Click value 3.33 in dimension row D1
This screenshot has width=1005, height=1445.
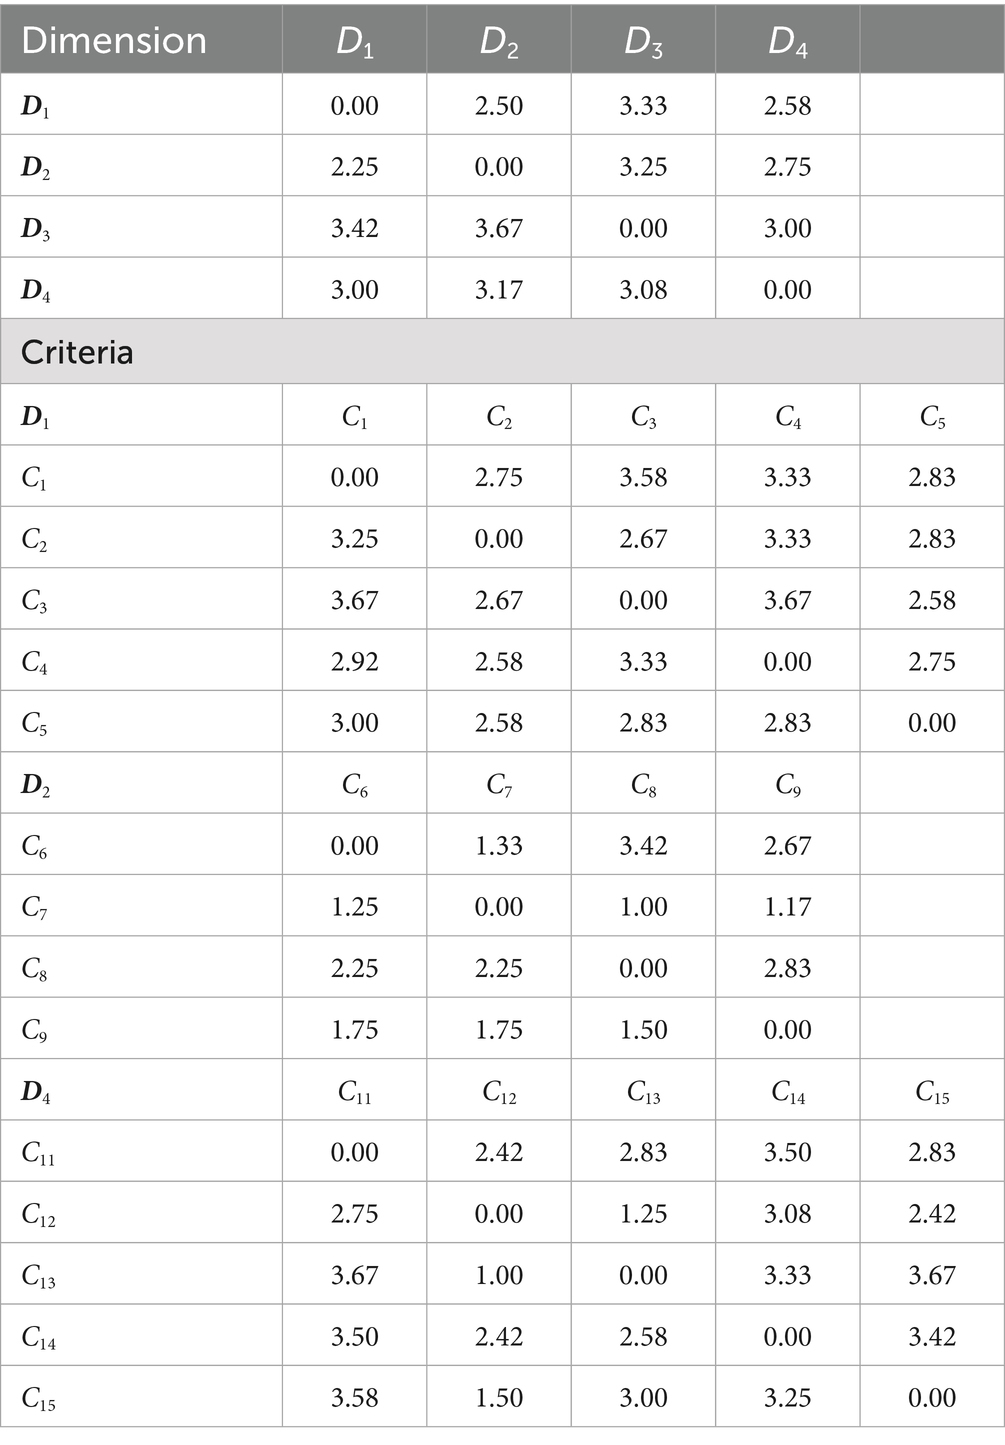point(643,105)
